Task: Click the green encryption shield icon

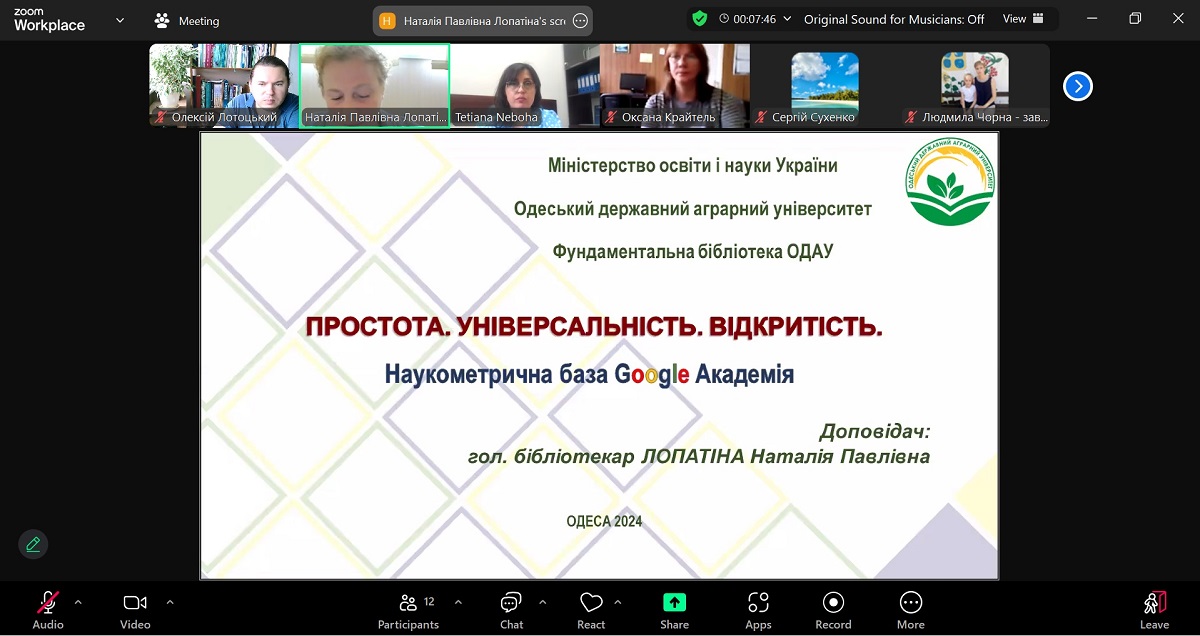Action: pos(699,19)
